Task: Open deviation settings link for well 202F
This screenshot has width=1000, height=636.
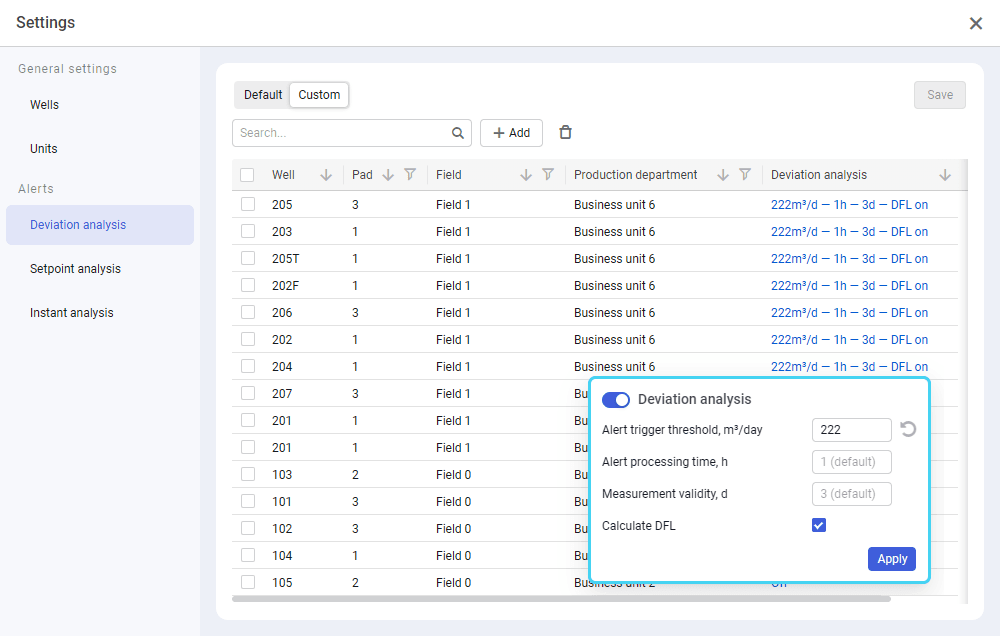Action: coord(849,286)
